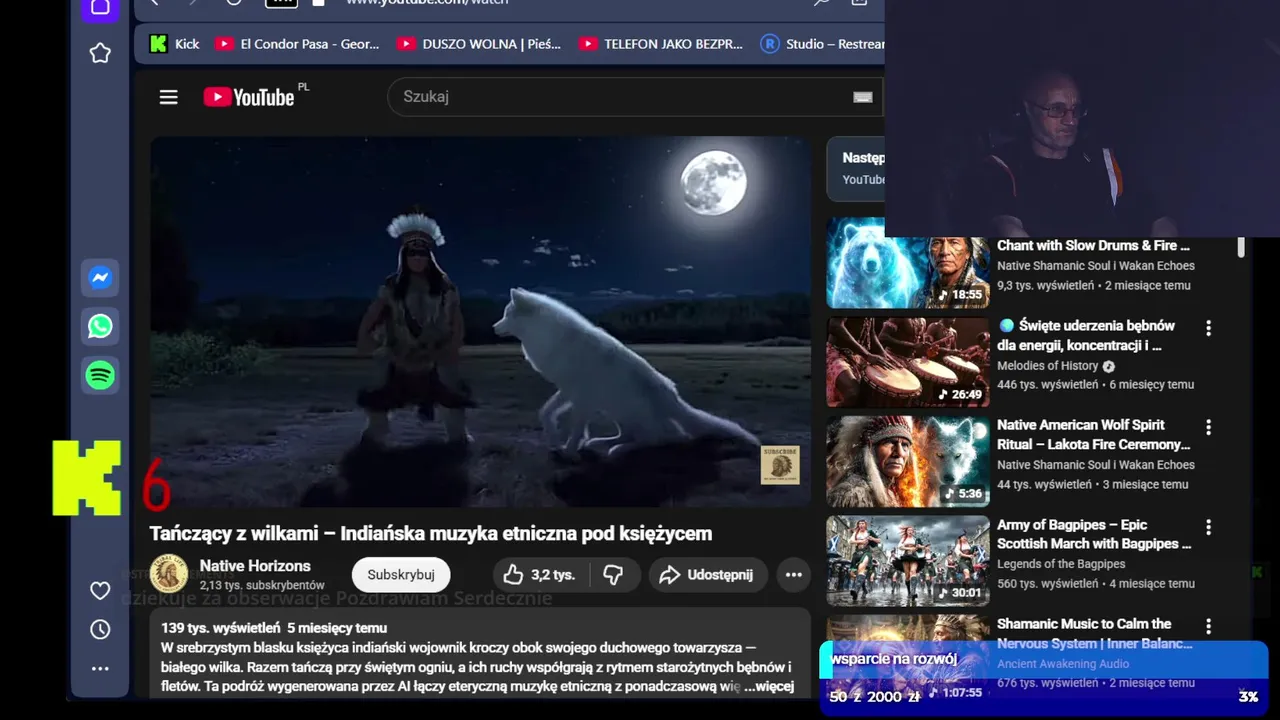The width and height of the screenshot is (1280, 720).
Task: Open Melodies of History channel name
Action: [x=1047, y=366]
